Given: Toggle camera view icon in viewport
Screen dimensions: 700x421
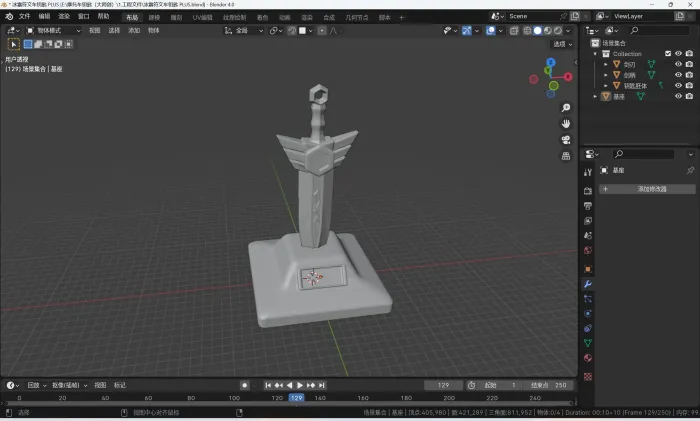Looking at the screenshot, I should pos(566,139).
